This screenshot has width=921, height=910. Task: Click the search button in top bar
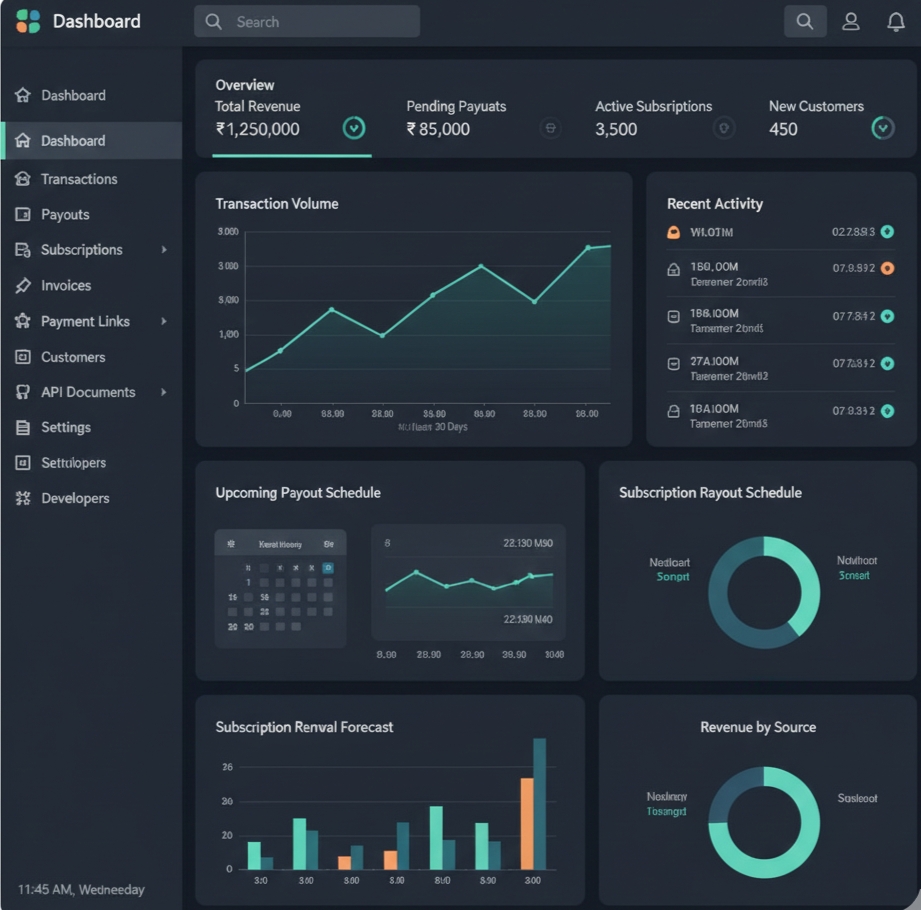point(805,21)
